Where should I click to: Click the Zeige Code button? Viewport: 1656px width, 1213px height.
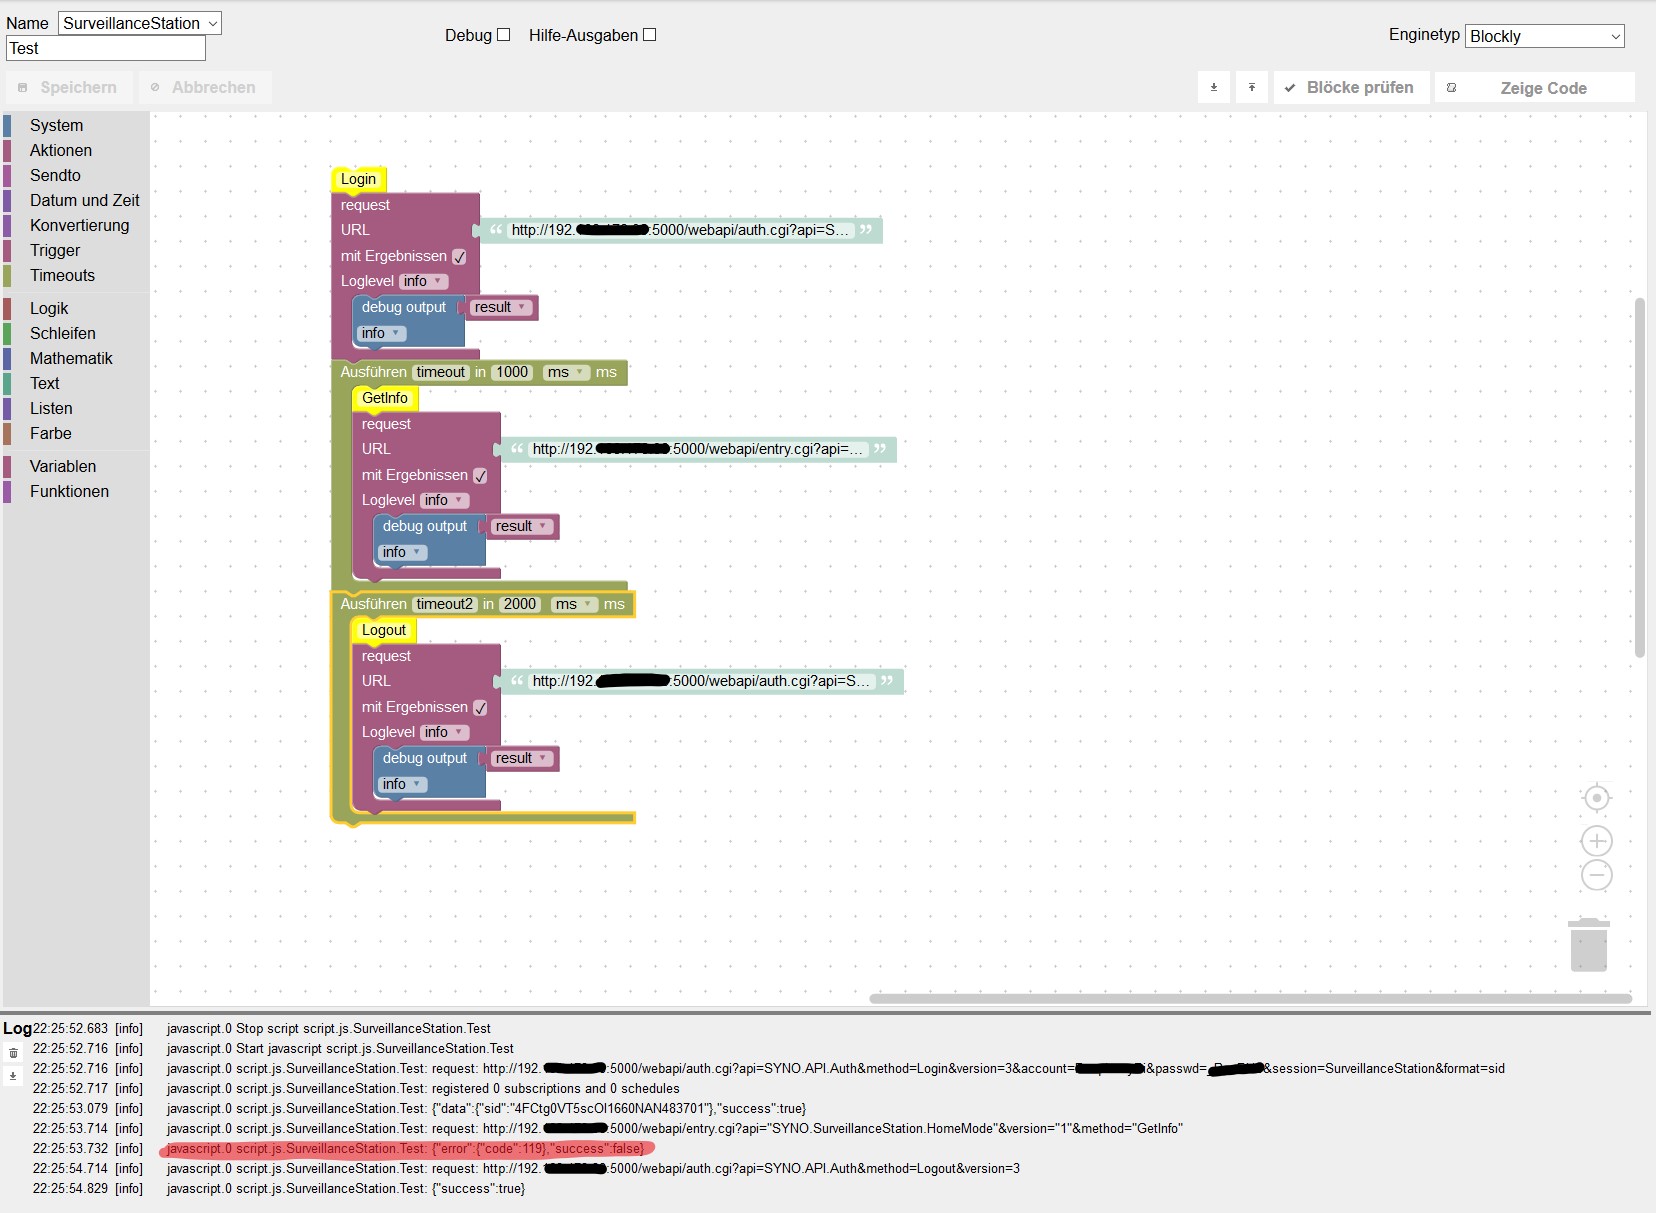coord(1535,88)
